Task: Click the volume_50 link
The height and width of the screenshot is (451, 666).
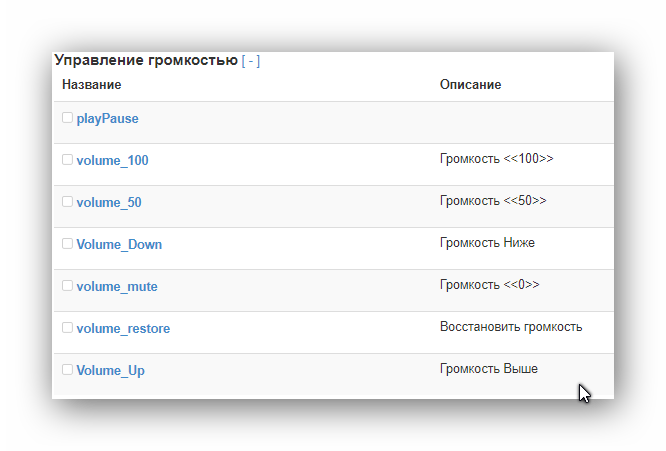Action: pyautogui.click(x=108, y=203)
